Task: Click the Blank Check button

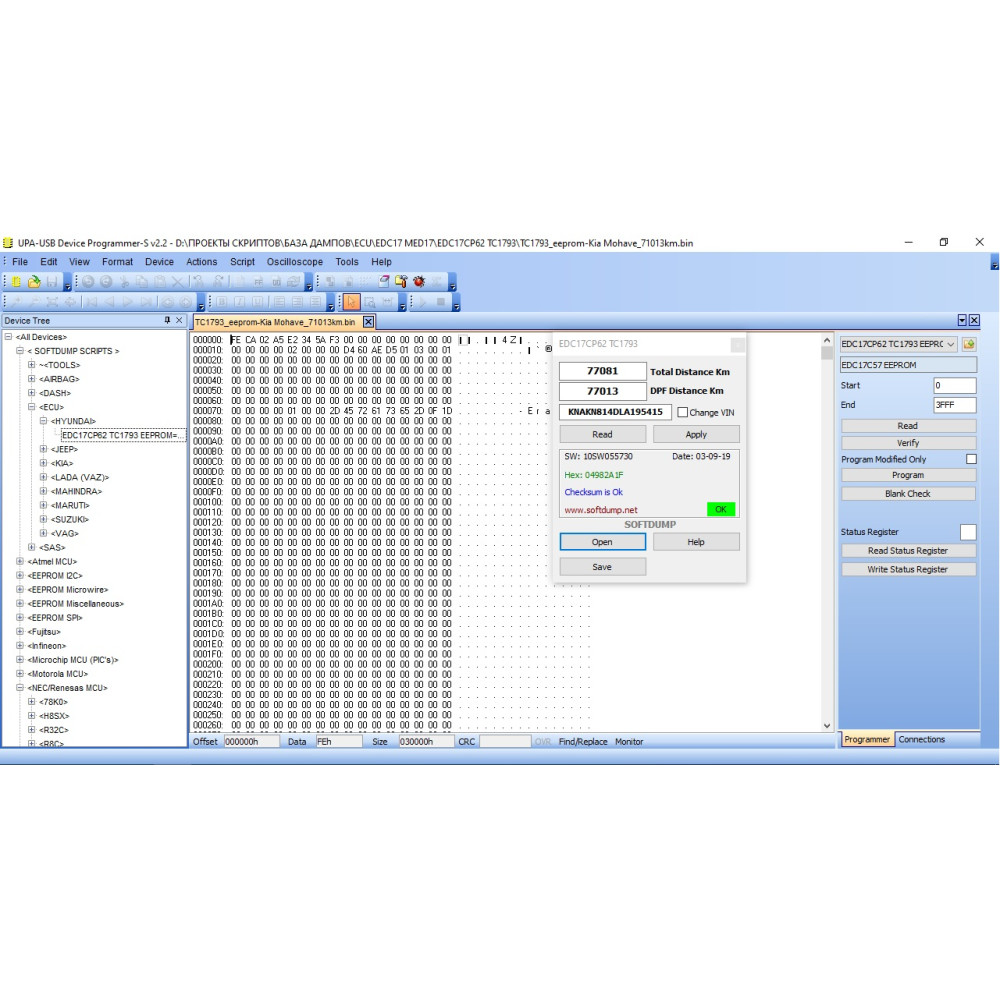Action: [x=908, y=494]
